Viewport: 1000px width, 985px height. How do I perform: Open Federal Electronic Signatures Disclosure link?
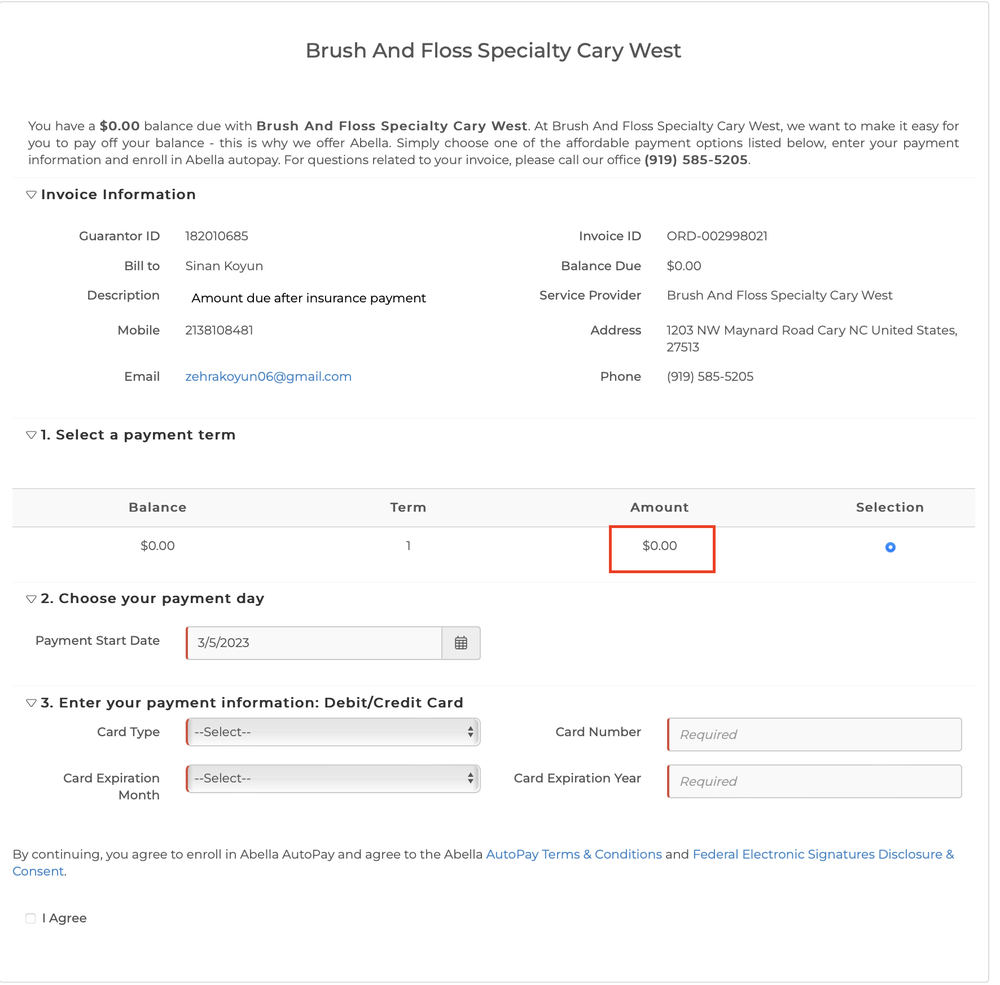822,854
